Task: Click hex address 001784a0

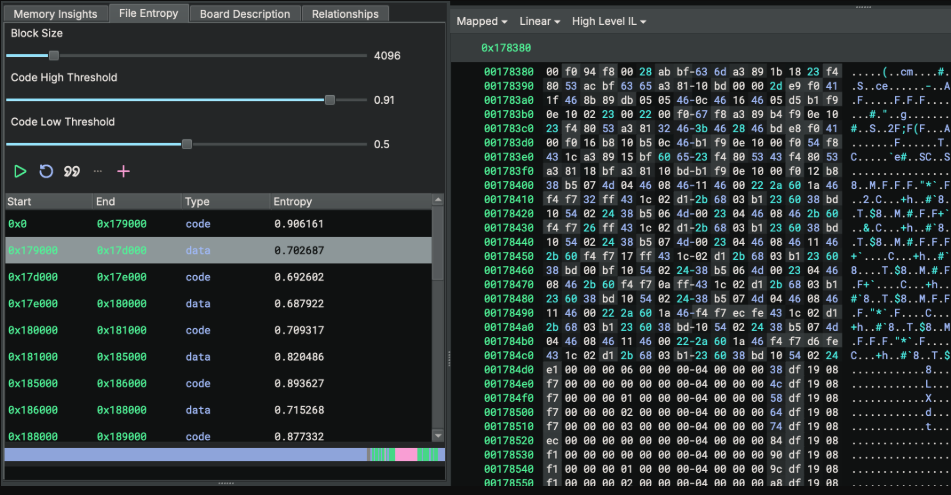Action: tap(509, 327)
